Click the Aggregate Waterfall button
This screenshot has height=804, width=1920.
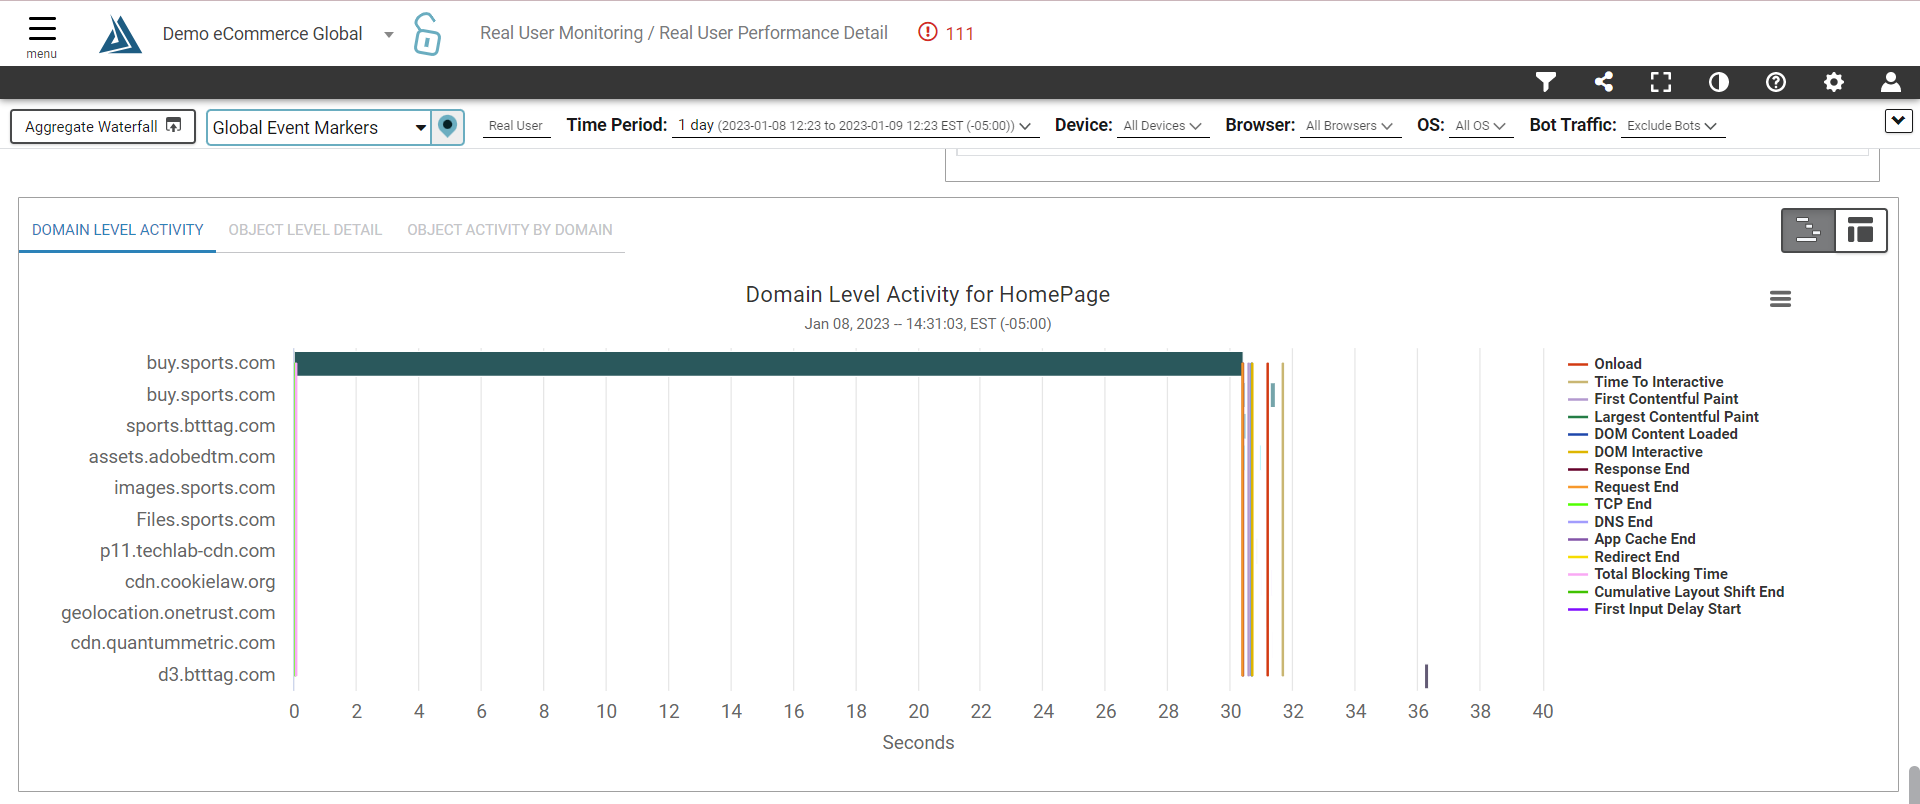[103, 127]
